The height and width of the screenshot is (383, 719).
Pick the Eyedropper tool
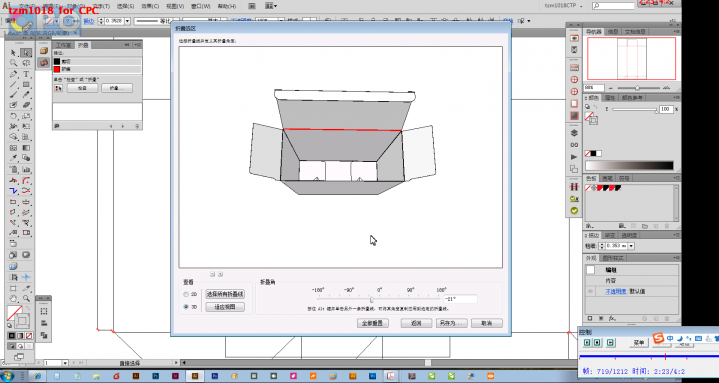(13, 158)
